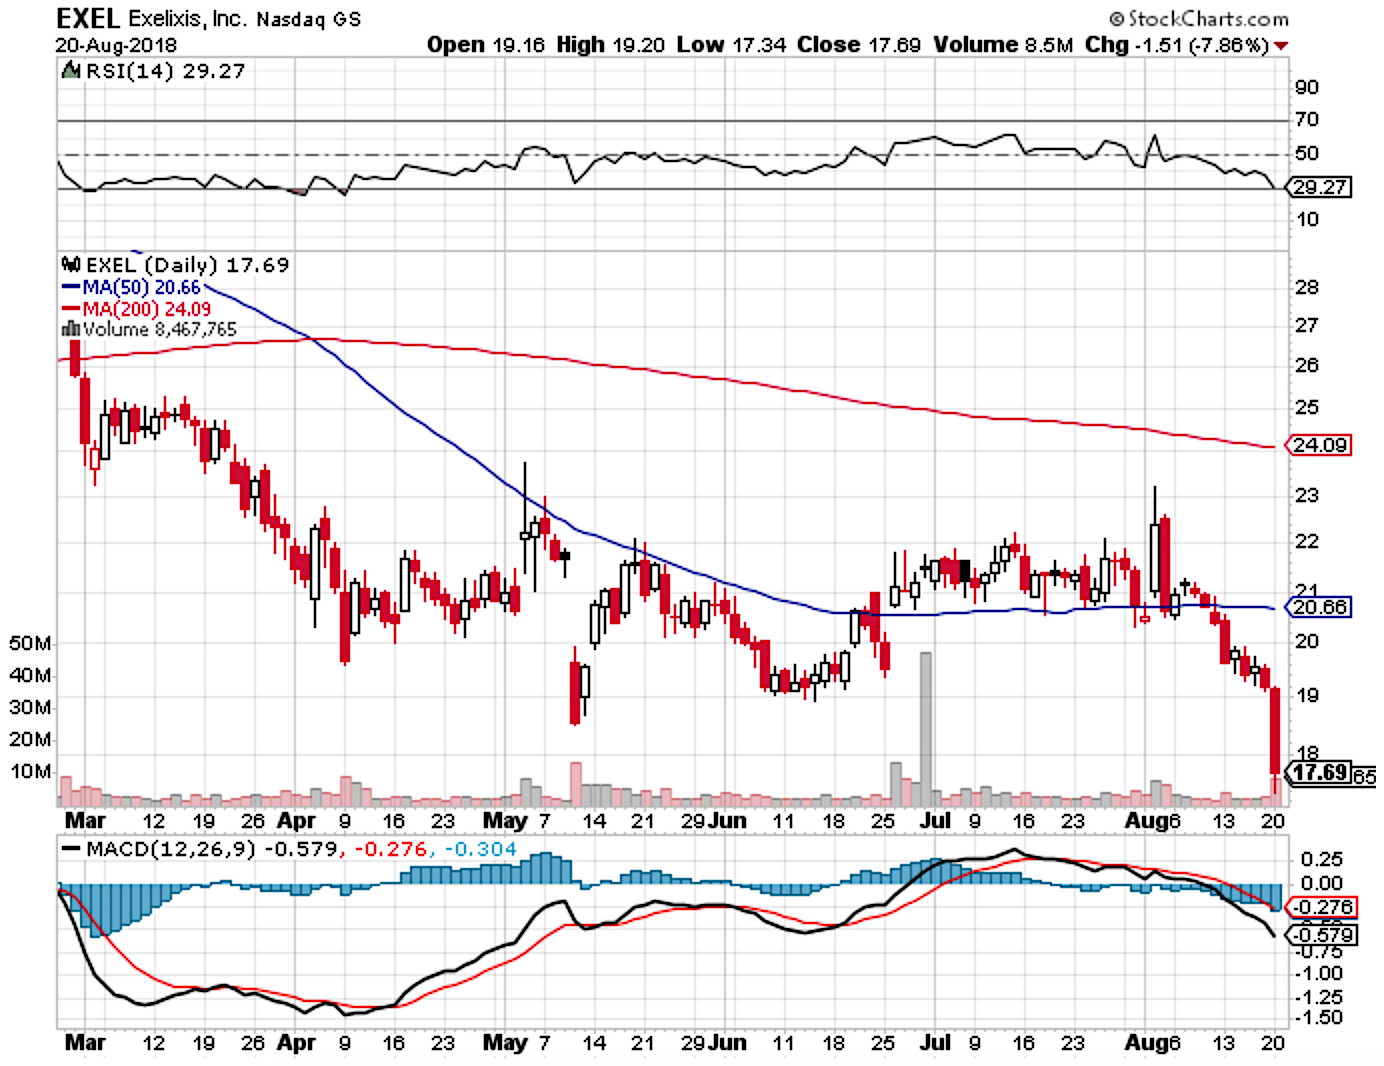Click the Jun label on the MACD panel date axis
Screen dimensions: 1384x1066
(x=728, y=1043)
